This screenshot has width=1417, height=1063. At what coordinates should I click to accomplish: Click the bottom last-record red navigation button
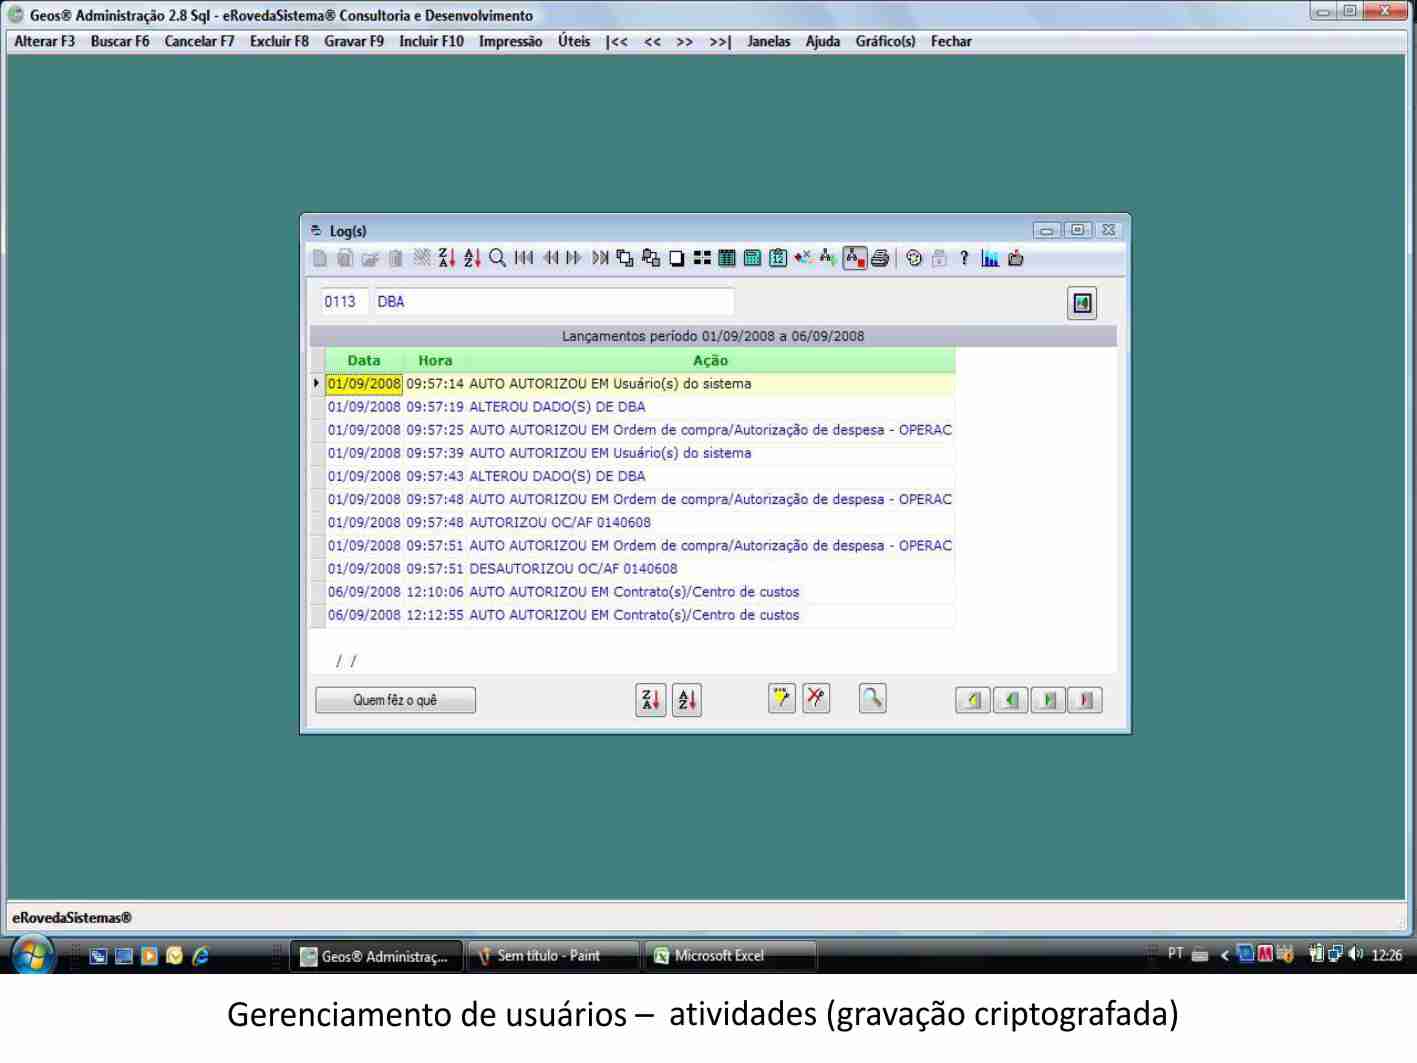click(x=1085, y=700)
